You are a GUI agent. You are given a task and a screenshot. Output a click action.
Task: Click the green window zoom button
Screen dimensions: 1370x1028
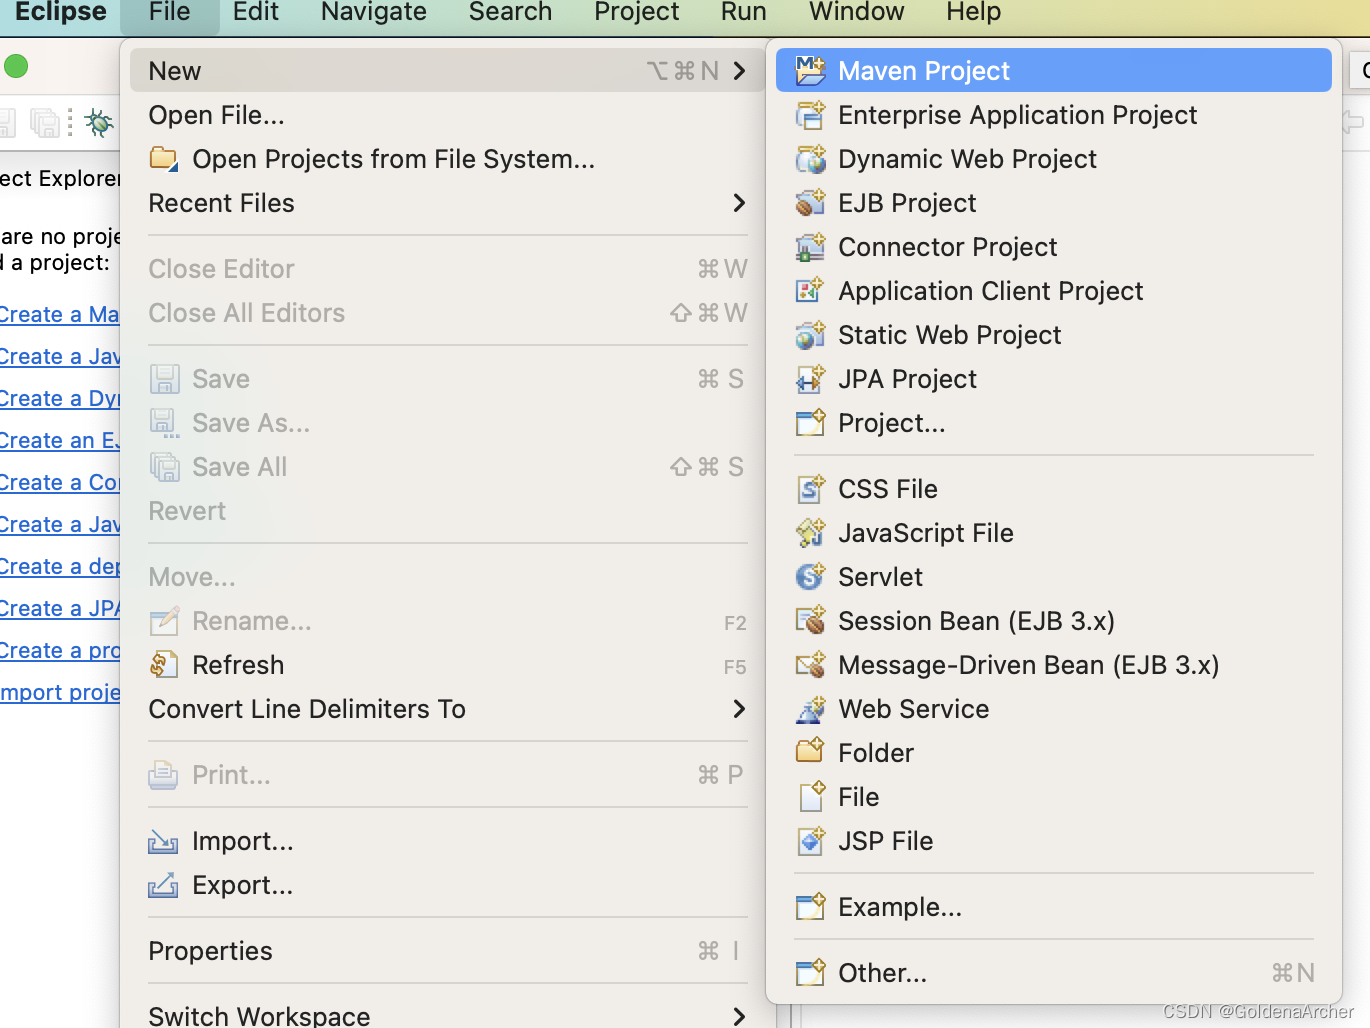[x=16, y=67]
